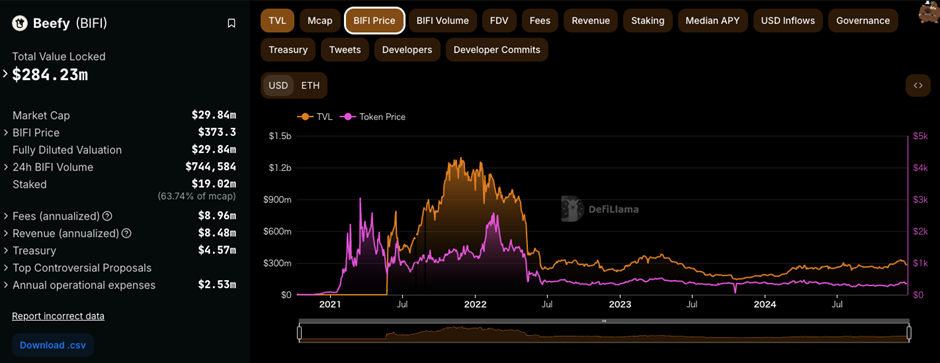
Task: Click the 2022 label on x-axis
Action: coord(475,305)
